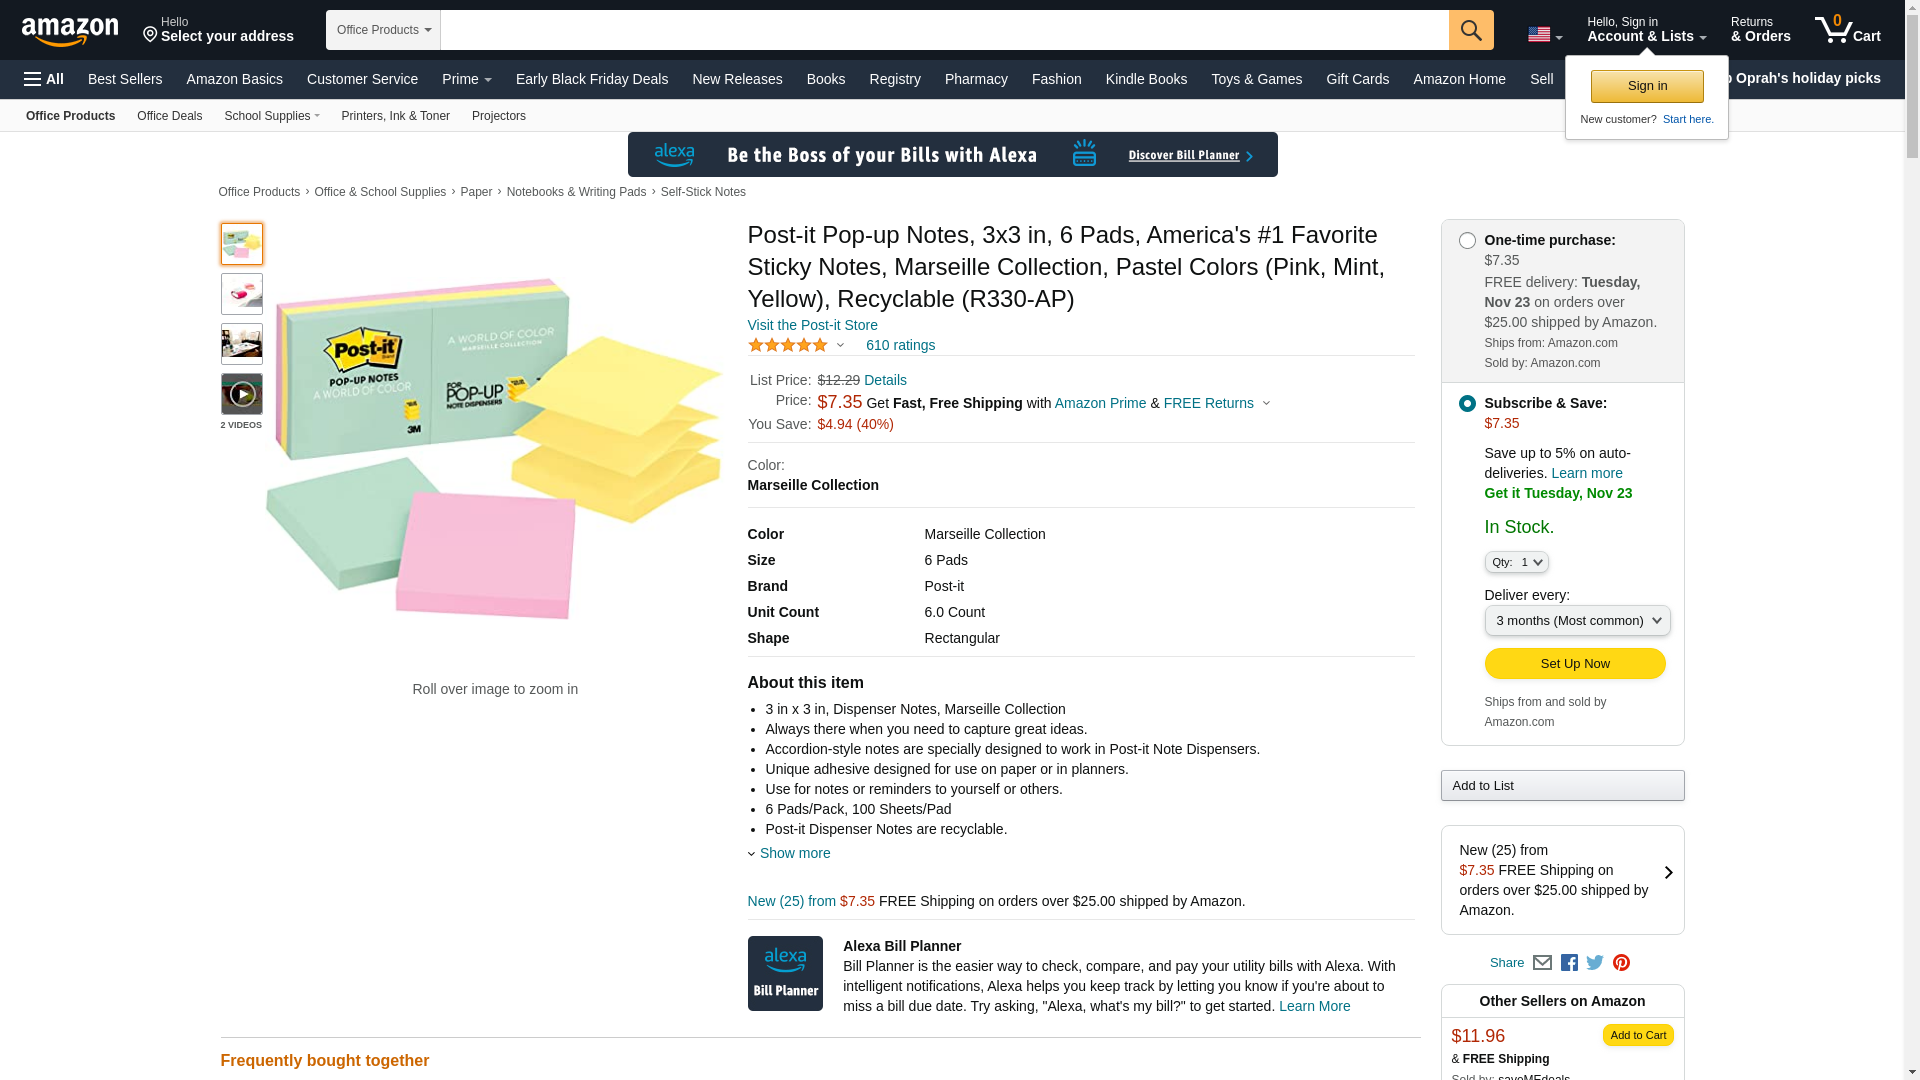Open the All hamburger menu
The image size is (1920, 1080).
coord(44,79)
